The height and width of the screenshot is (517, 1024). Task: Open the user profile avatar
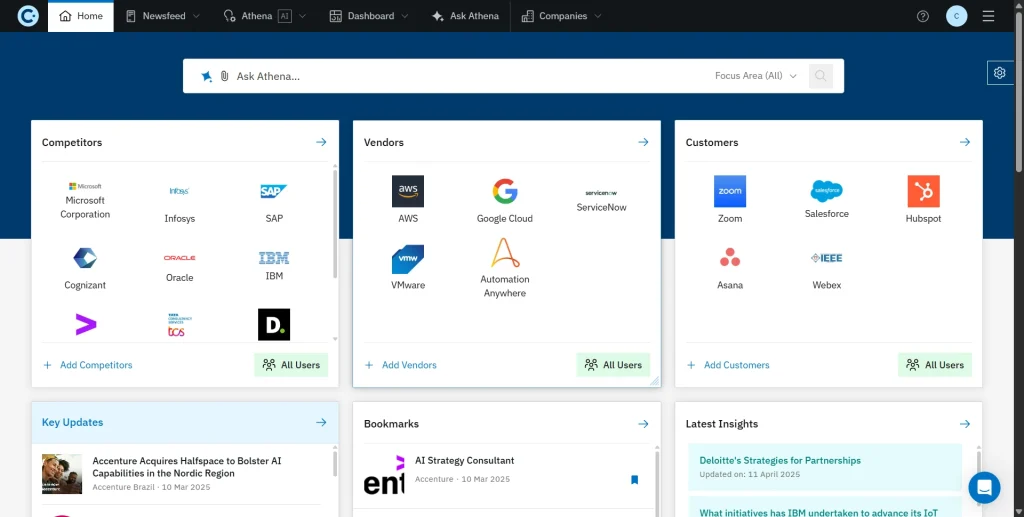(957, 16)
